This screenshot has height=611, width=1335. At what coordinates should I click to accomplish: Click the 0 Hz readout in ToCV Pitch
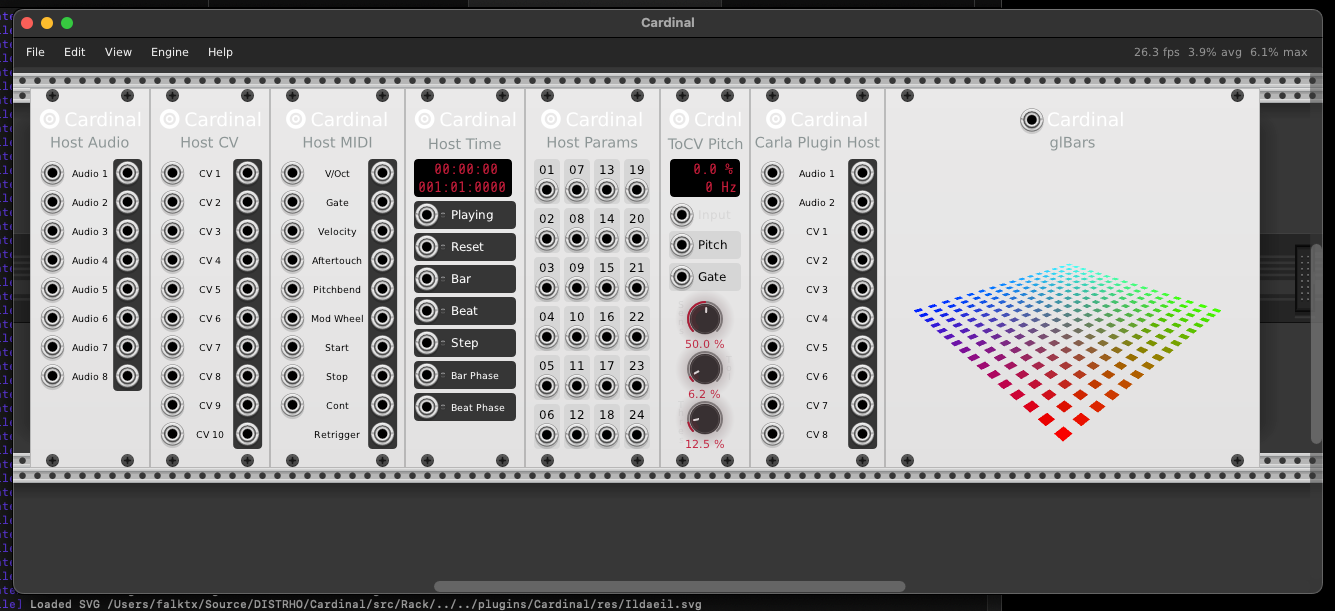pyautogui.click(x=721, y=187)
